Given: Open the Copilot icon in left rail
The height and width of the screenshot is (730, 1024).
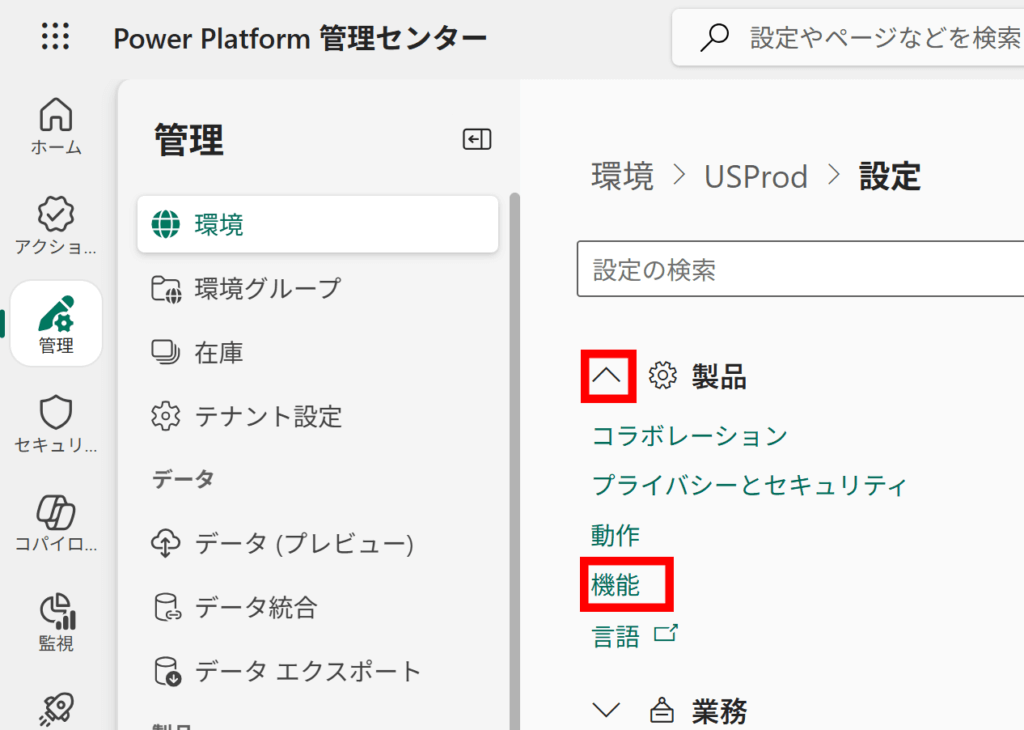Looking at the screenshot, I should coord(56,511).
